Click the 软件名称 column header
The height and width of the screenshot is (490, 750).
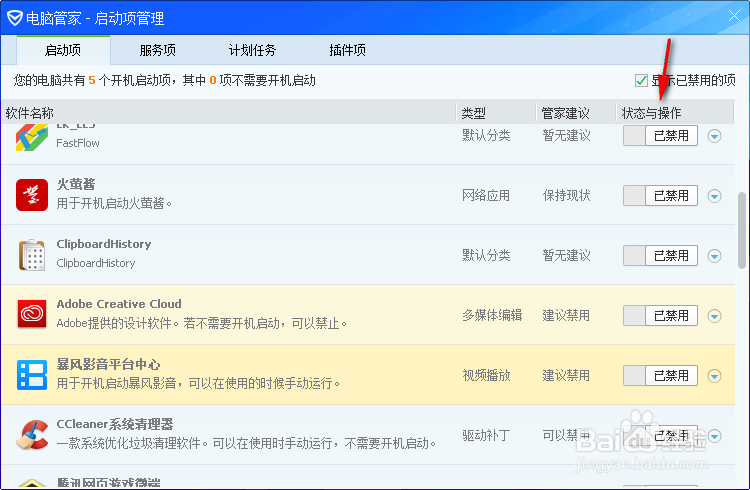(x=30, y=113)
